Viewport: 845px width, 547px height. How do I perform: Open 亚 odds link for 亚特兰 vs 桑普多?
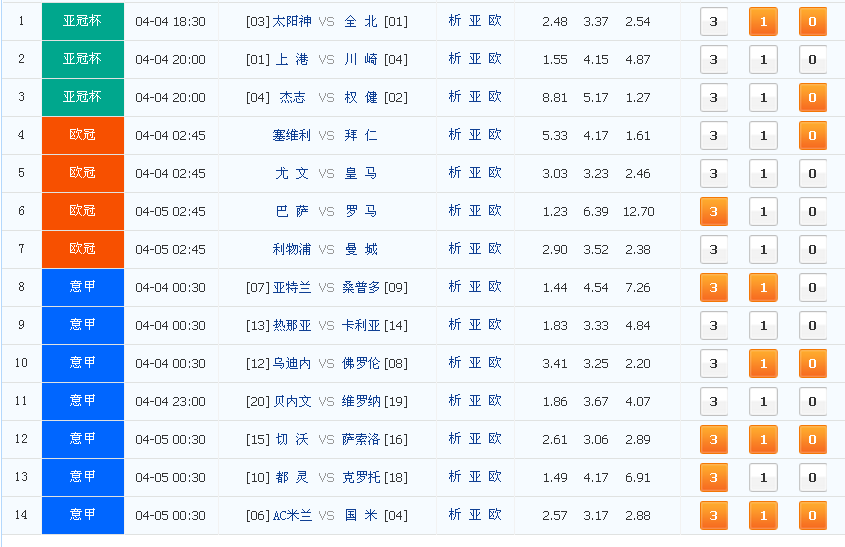pos(475,287)
